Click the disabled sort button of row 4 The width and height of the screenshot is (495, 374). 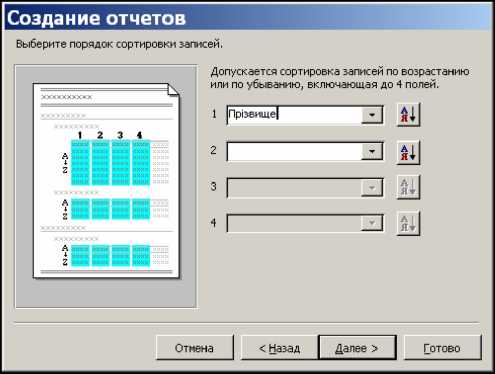click(408, 224)
